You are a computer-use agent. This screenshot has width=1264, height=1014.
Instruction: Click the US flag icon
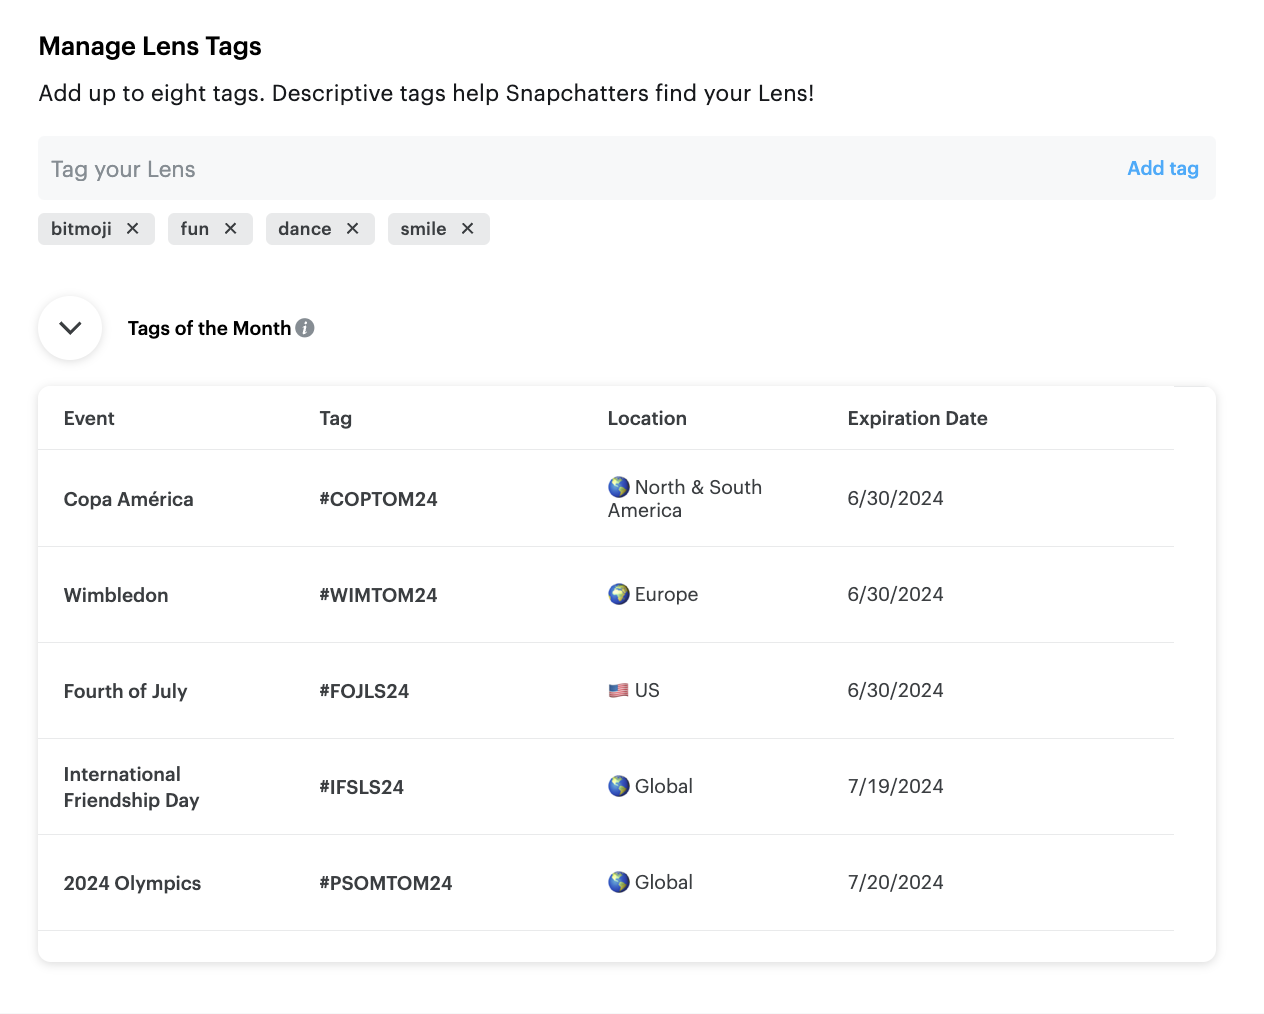tap(618, 691)
